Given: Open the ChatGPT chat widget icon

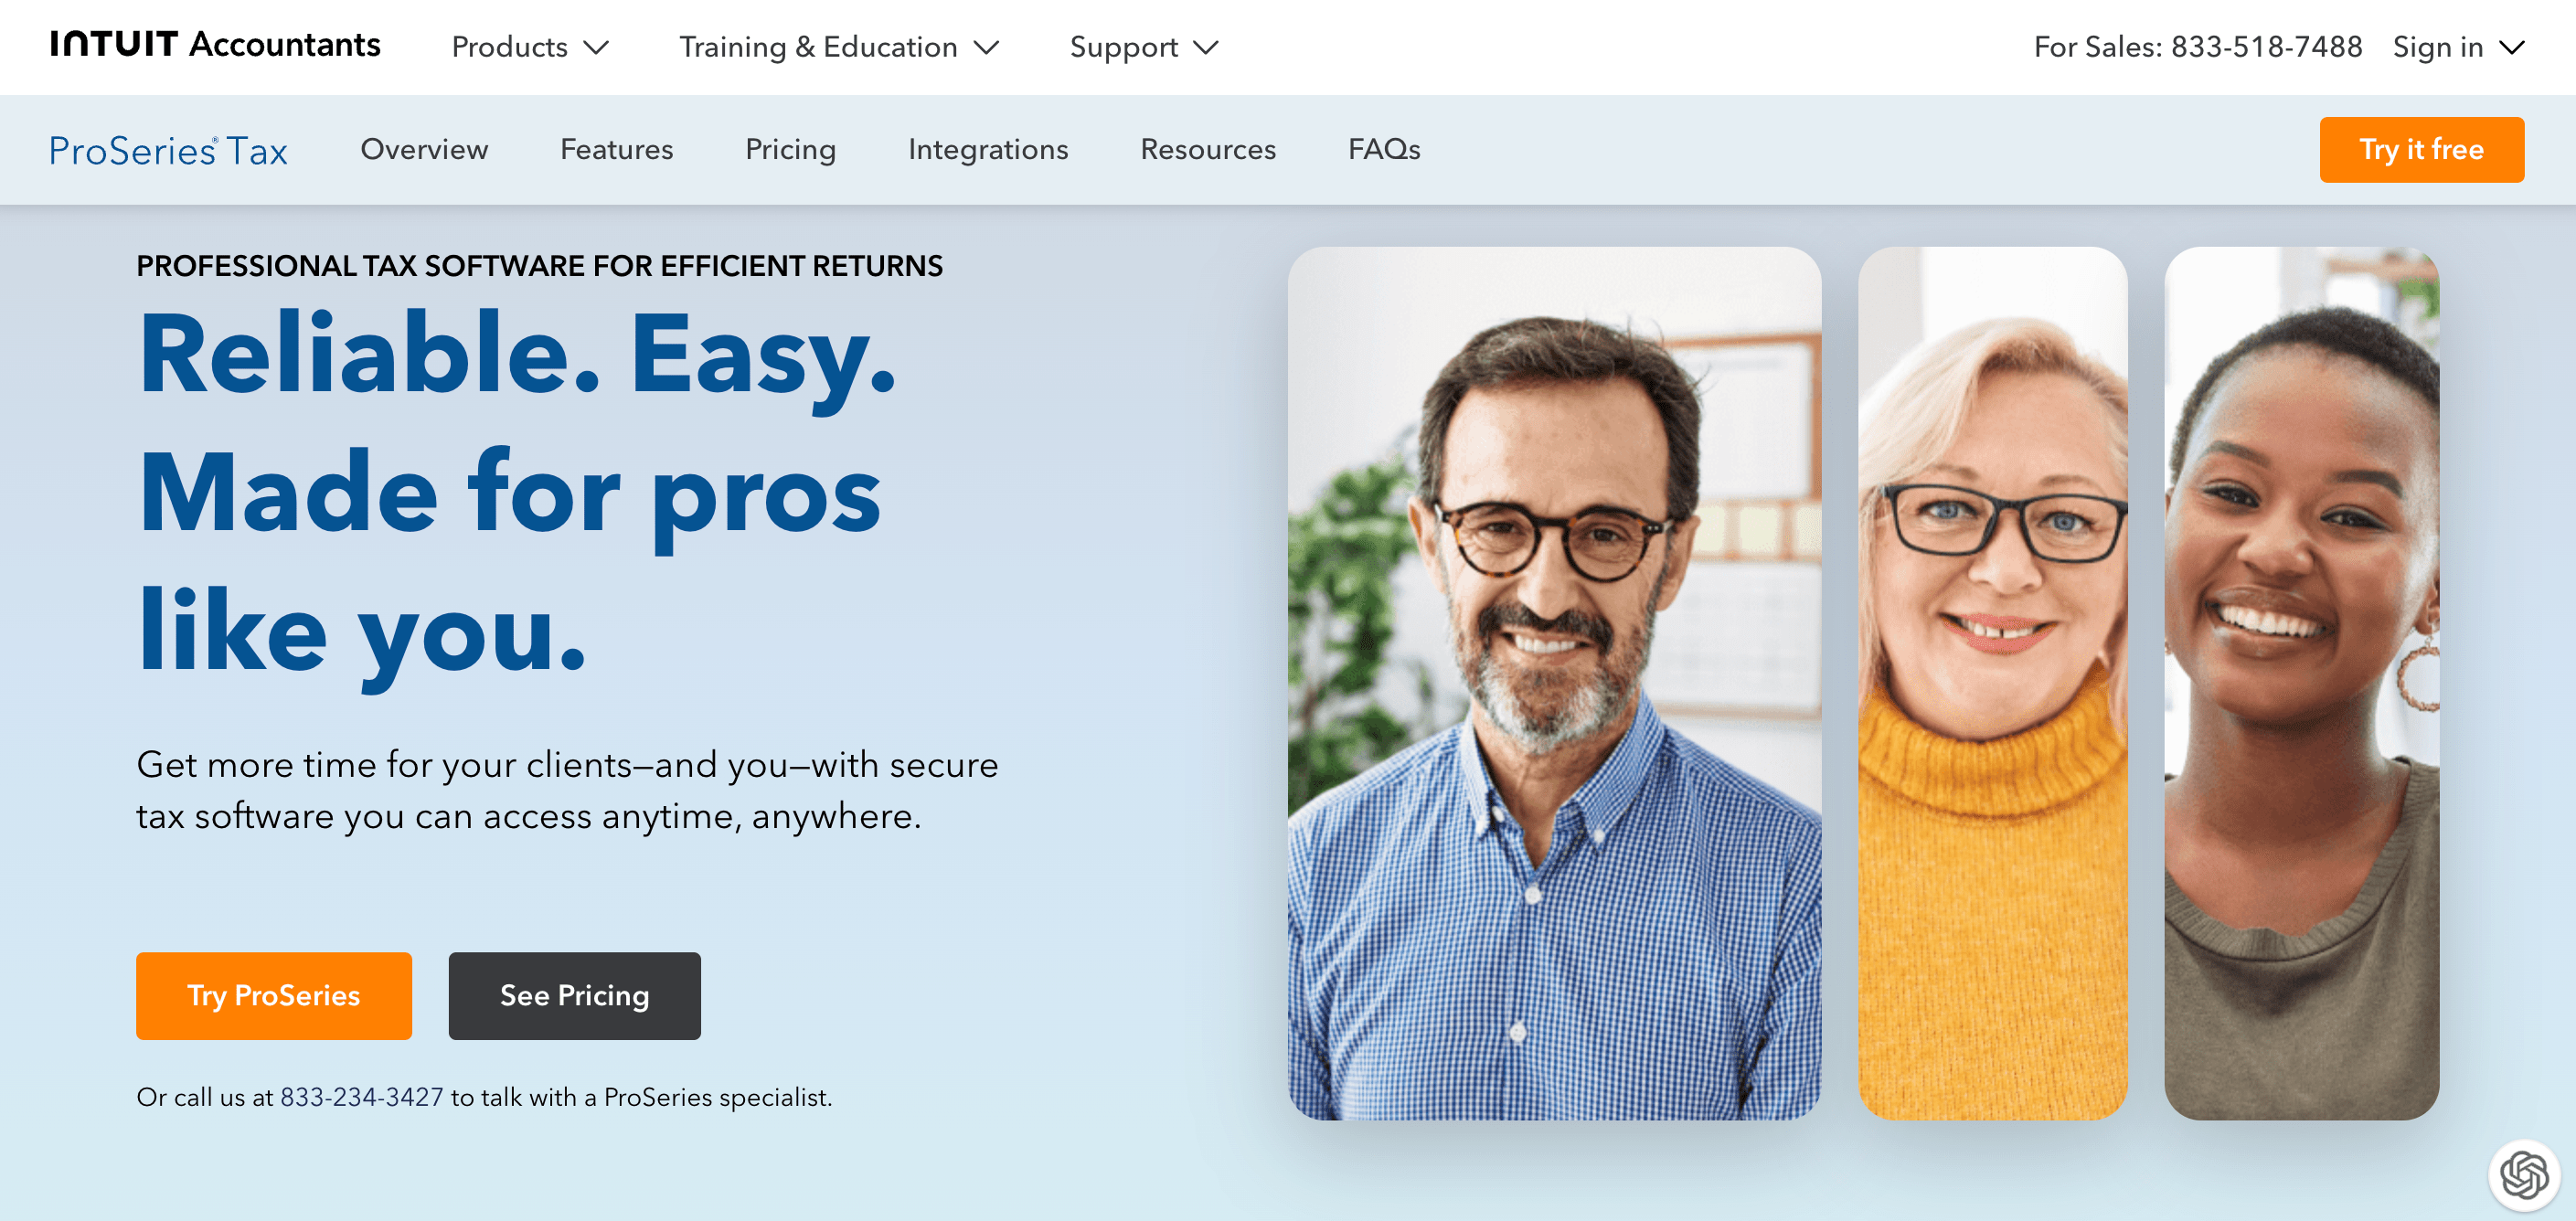Looking at the screenshot, I should pos(2524,1174).
